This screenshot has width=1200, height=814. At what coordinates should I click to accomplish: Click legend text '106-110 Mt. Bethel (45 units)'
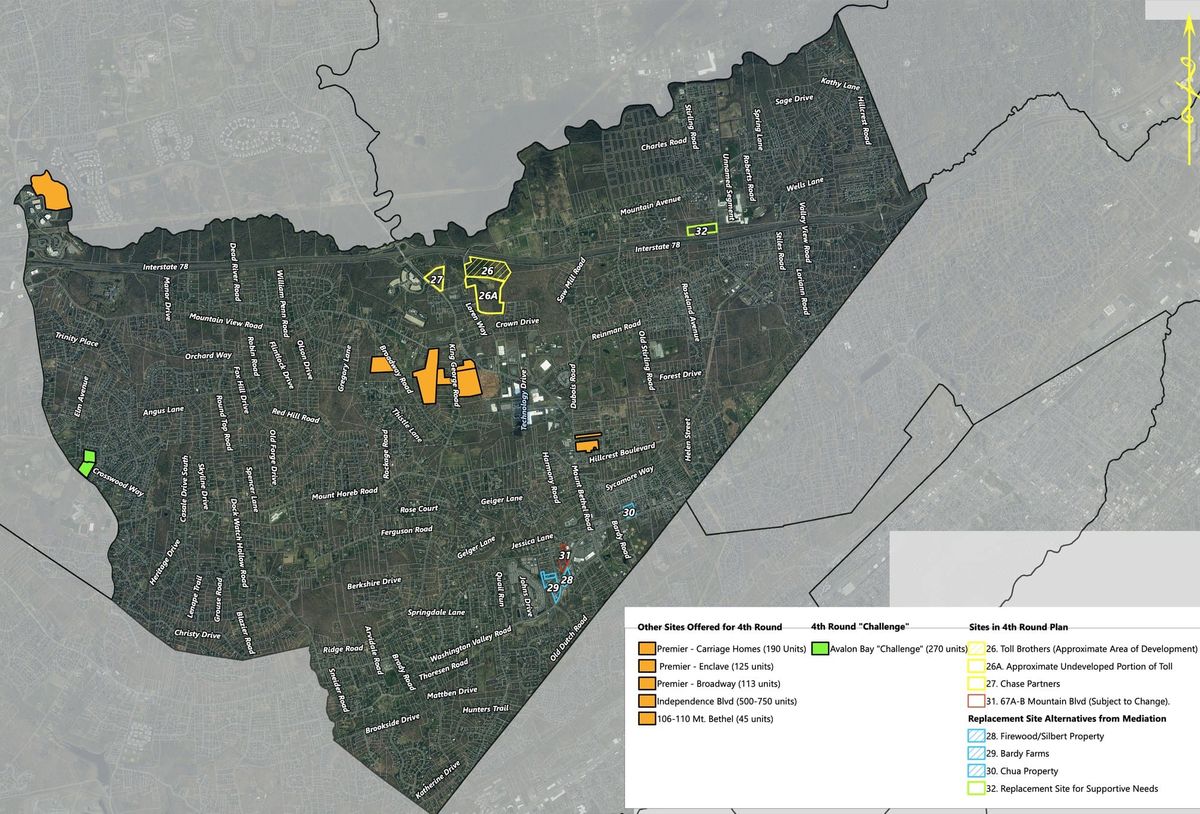point(714,719)
